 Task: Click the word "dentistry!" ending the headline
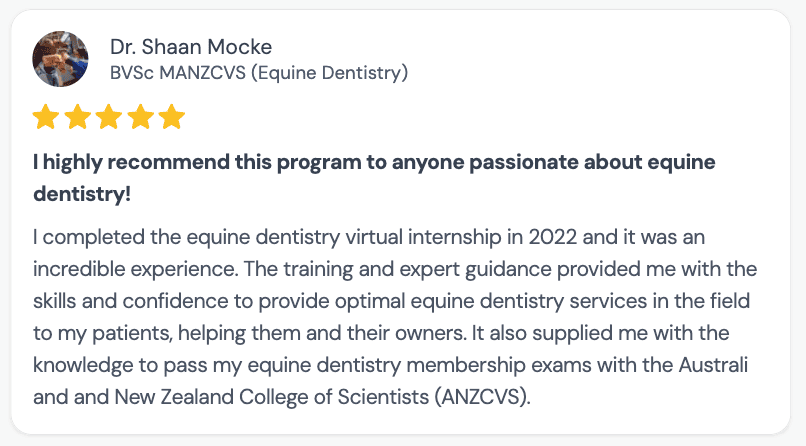click(x=82, y=194)
